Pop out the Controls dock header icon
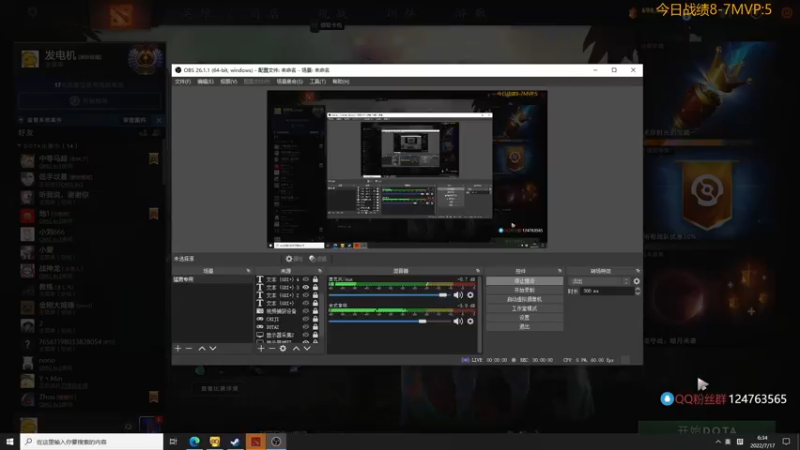This screenshot has height=450, width=800. click(x=560, y=271)
